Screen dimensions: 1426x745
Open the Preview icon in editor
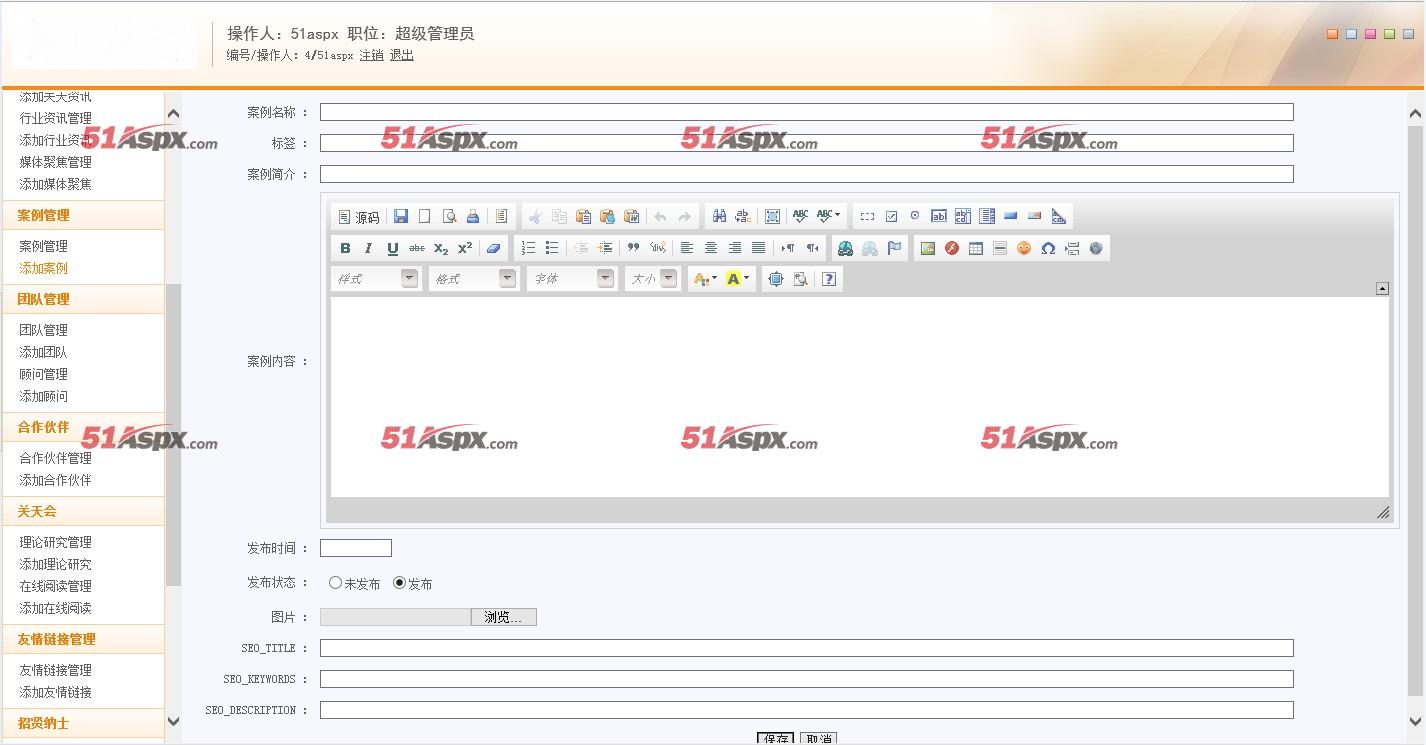[x=449, y=216]
